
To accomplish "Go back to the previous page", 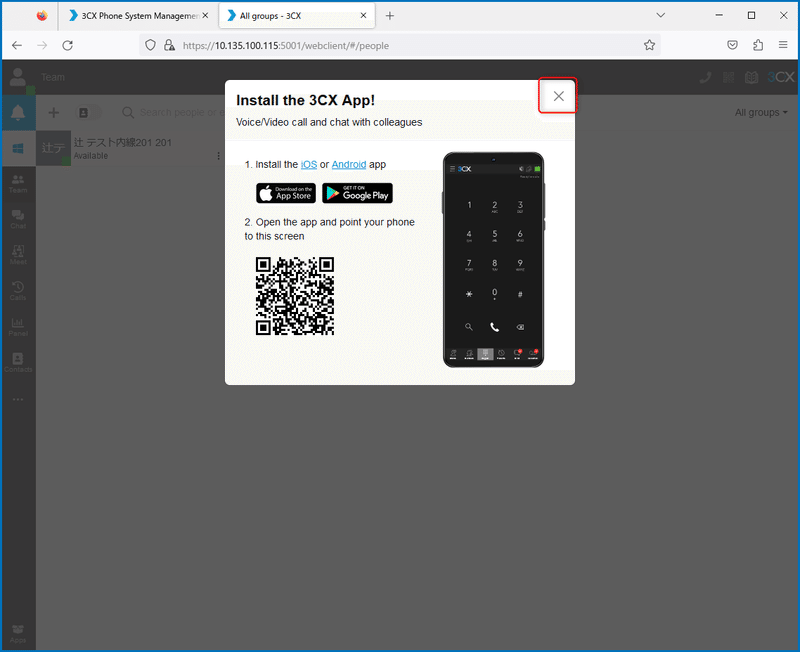I will 17,45.
